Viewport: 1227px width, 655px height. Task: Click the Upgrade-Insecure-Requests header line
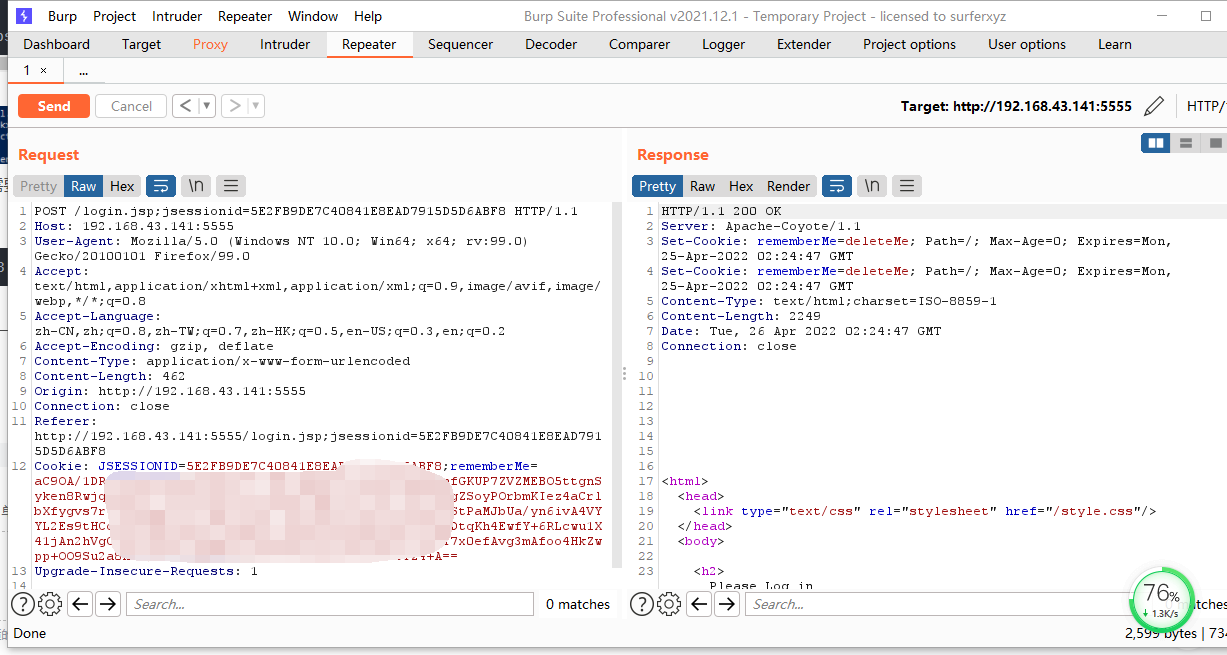click(x=146, y=571)
